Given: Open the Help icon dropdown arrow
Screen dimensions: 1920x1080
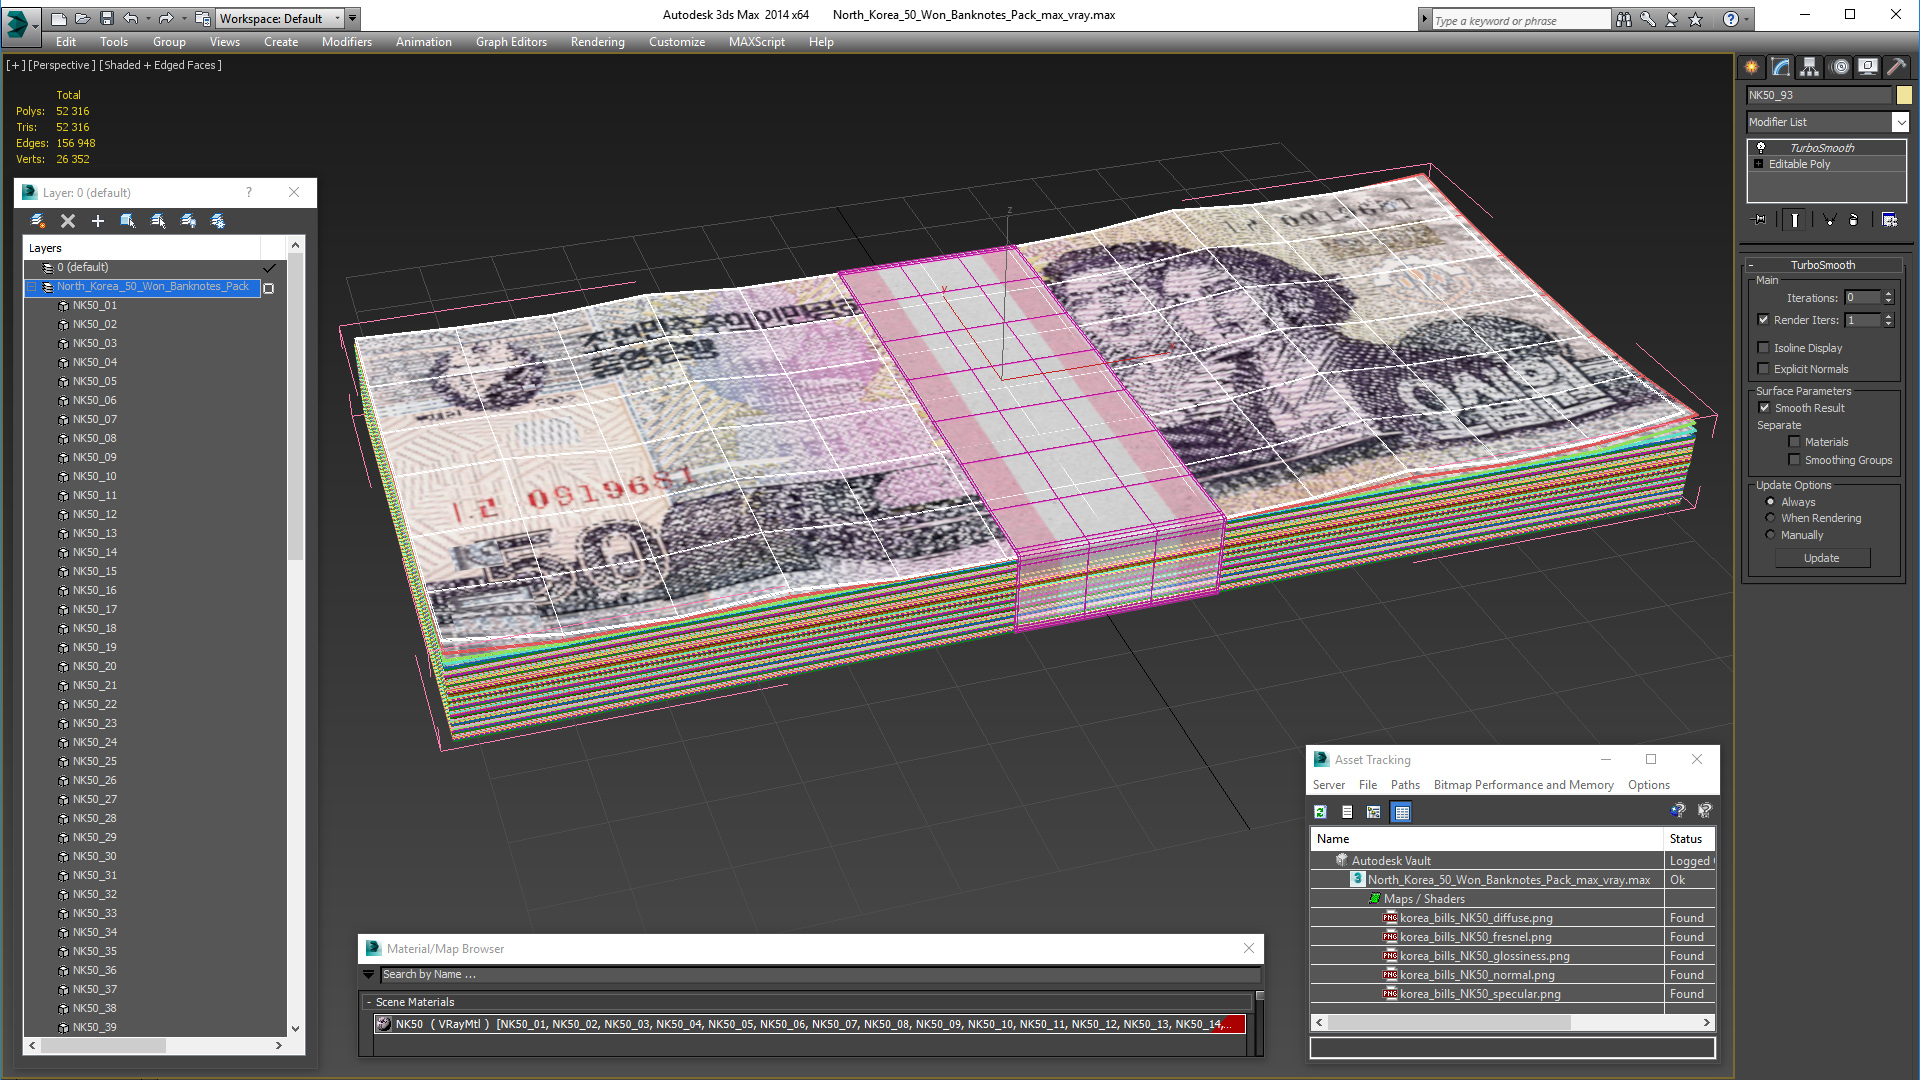Looking at the screenshot, I should pos(1747,19).
